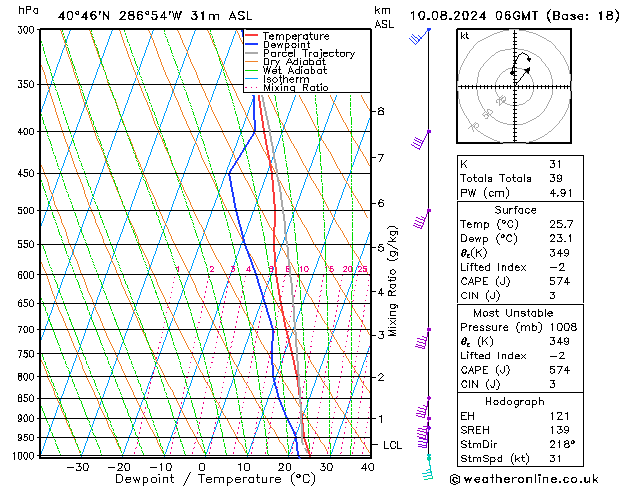Click the blue line swatch beside Dewpoint legend

click(251, 44)
